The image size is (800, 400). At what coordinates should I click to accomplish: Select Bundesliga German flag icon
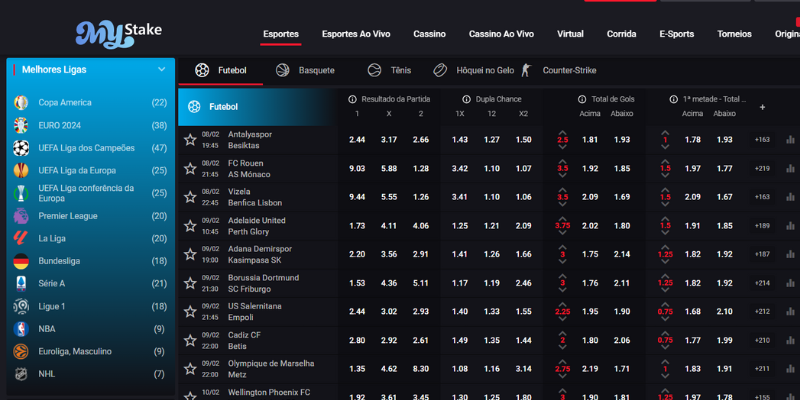pyautogui.click(x=21, y=261)
